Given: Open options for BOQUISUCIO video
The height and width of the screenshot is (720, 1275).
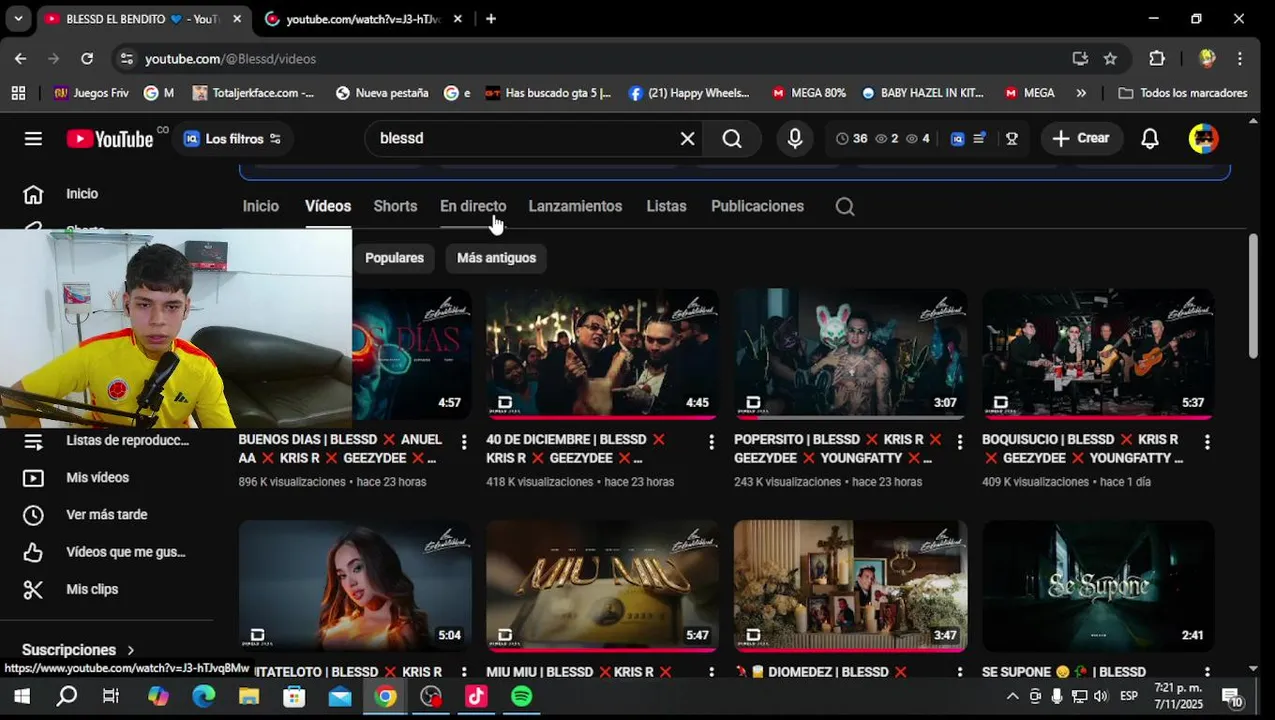Looking at the screenshot, I should [x=1207, y=441].
